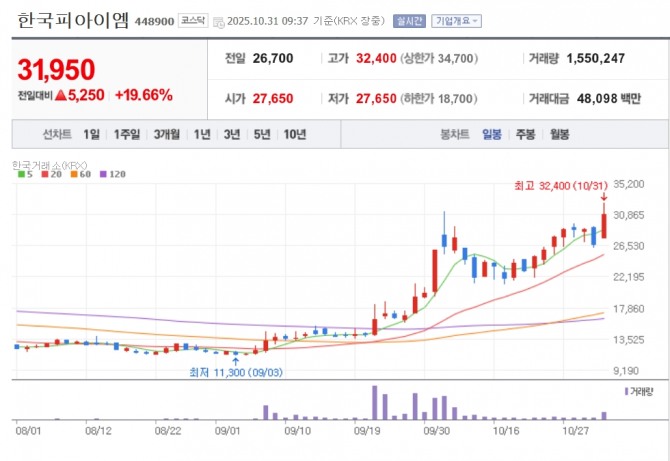The image size is (670, 461).
Task: Select the 1일 line chart period
Action: click(91, 135)
